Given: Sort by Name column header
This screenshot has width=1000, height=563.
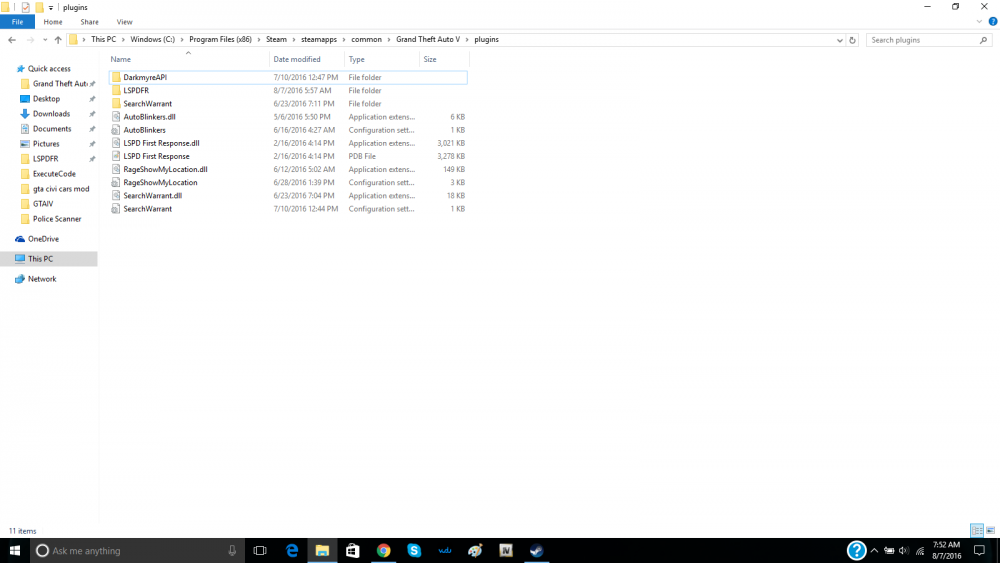Looking at the screenshot, I should click(x=188, y=59).
